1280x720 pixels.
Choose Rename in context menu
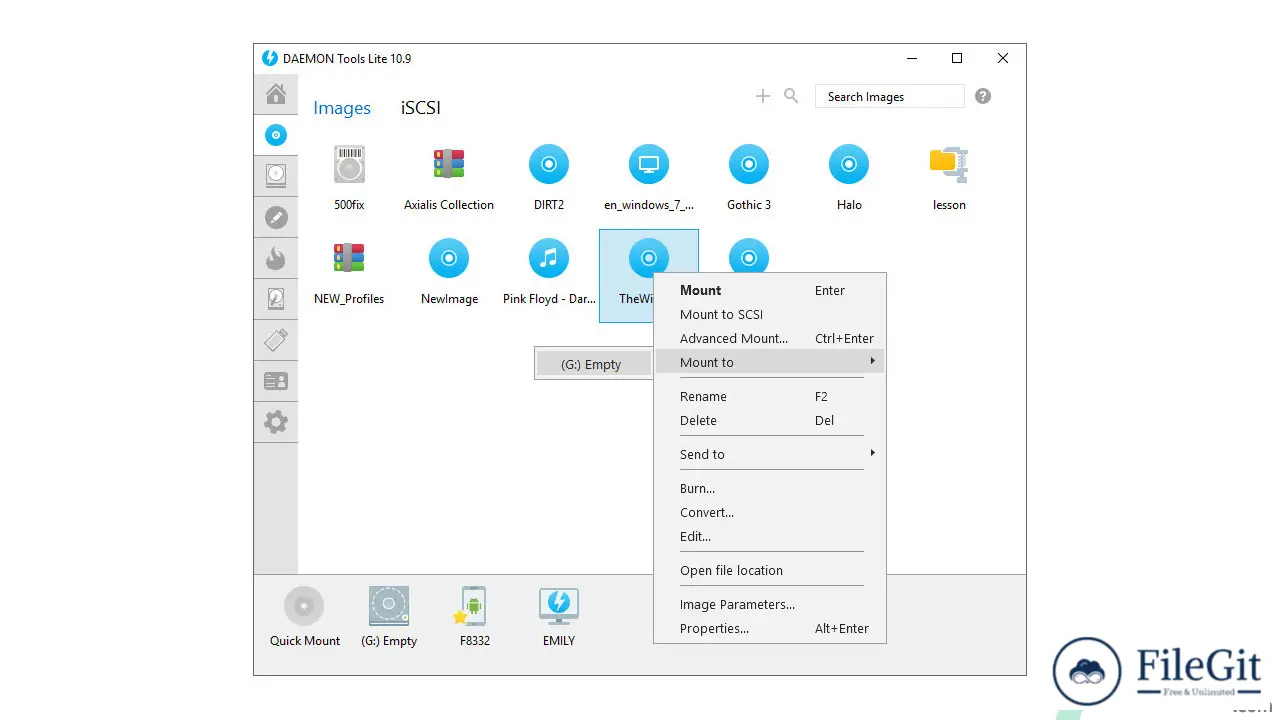pos(770,396)
